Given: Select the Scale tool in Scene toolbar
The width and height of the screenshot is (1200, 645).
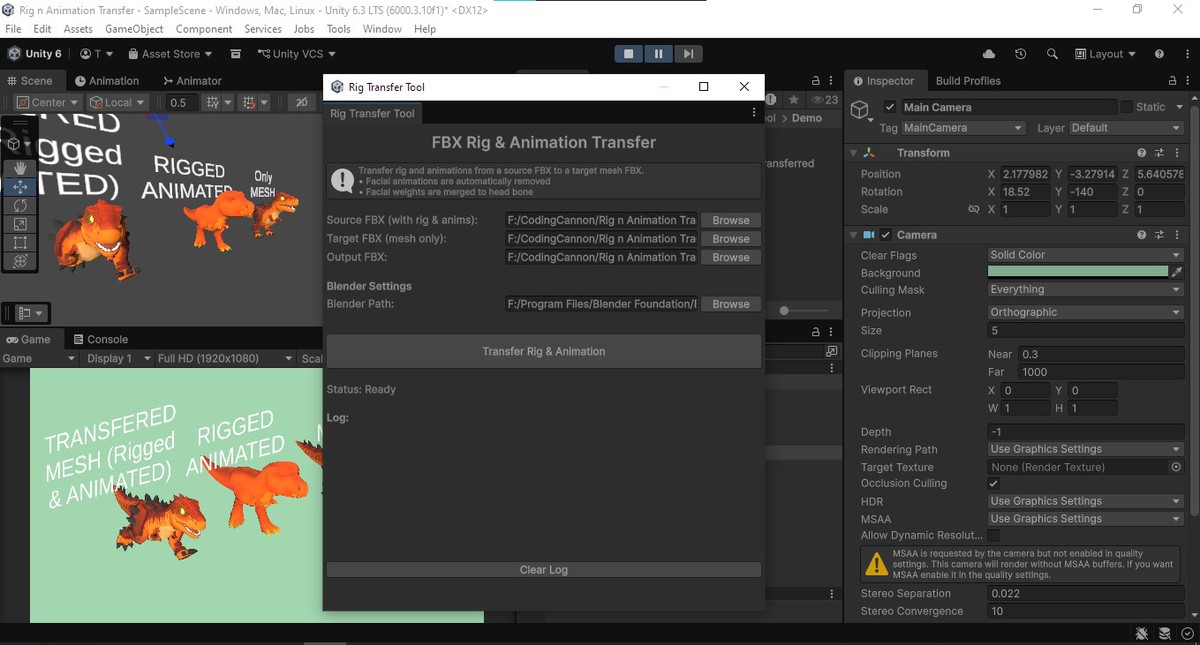Looking at the screenshot, I should (x=20, y=224).
